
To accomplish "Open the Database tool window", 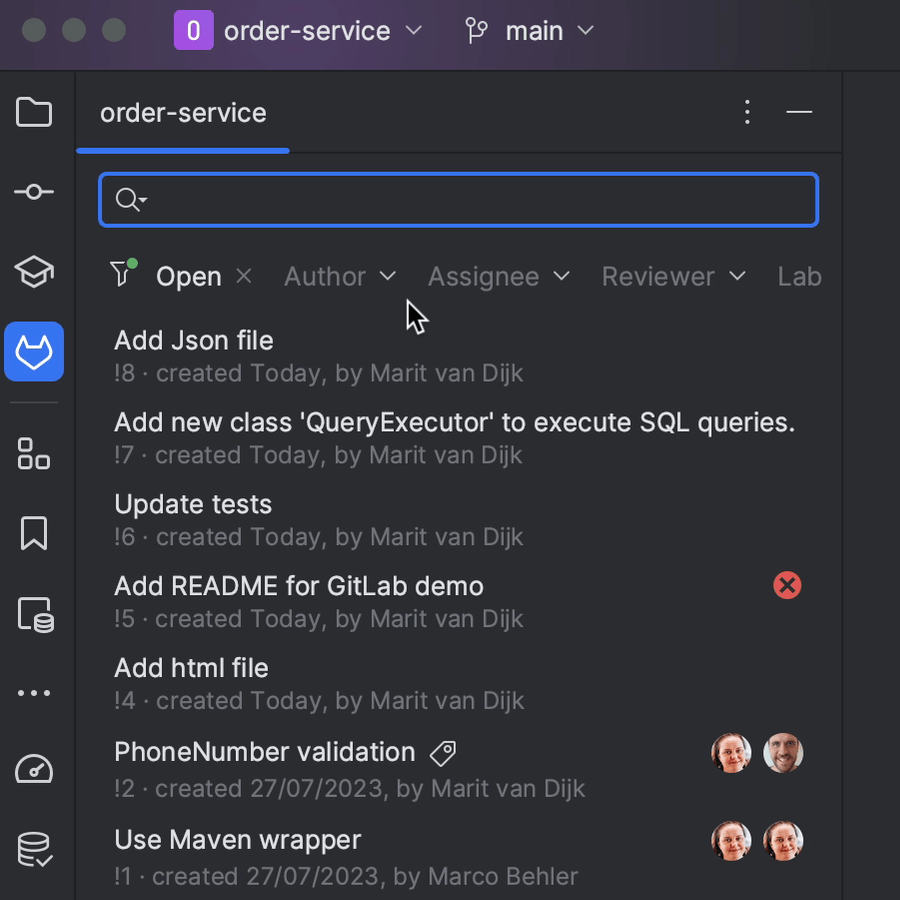I will tap(33, 849).
